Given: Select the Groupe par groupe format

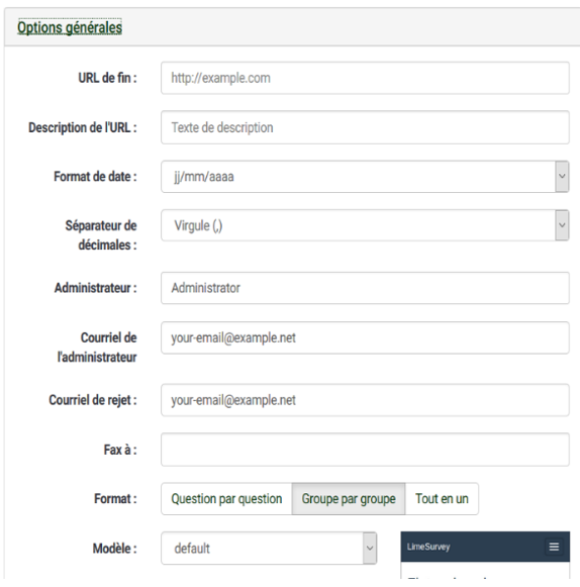Looking at the screenshot, I should tap(348, 499).
